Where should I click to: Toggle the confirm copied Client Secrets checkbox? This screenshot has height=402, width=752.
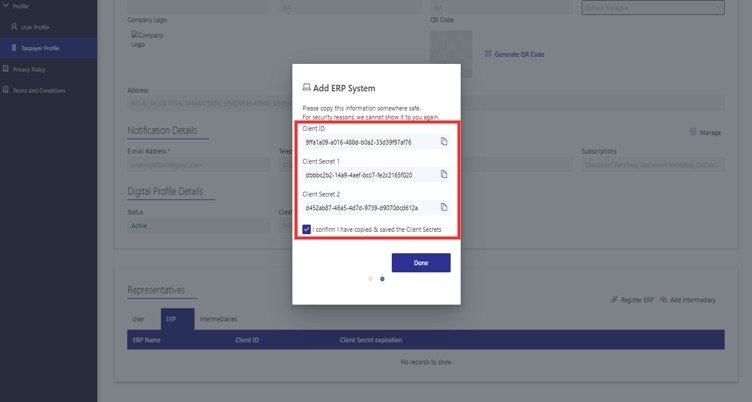(307, 229)
